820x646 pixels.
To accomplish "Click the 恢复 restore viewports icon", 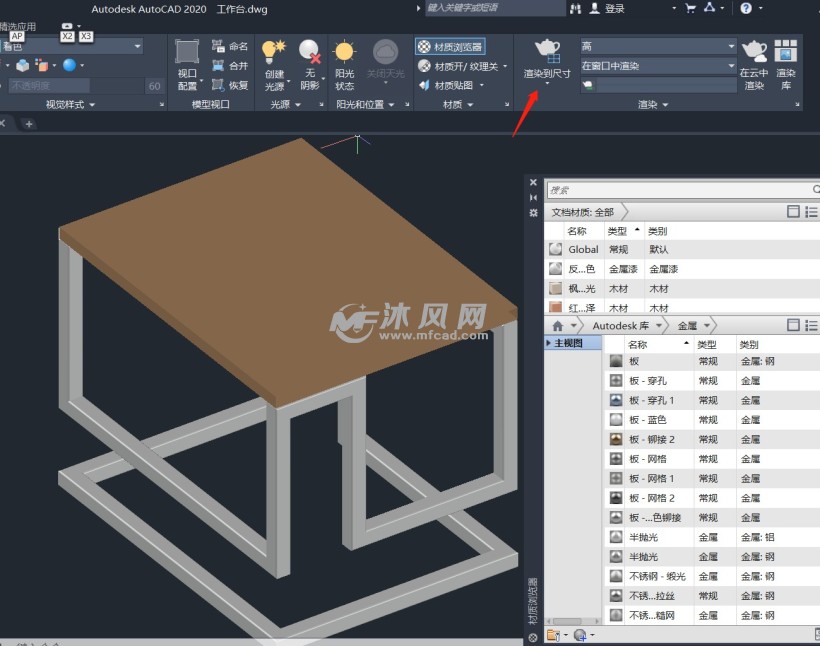I will 218,85.
